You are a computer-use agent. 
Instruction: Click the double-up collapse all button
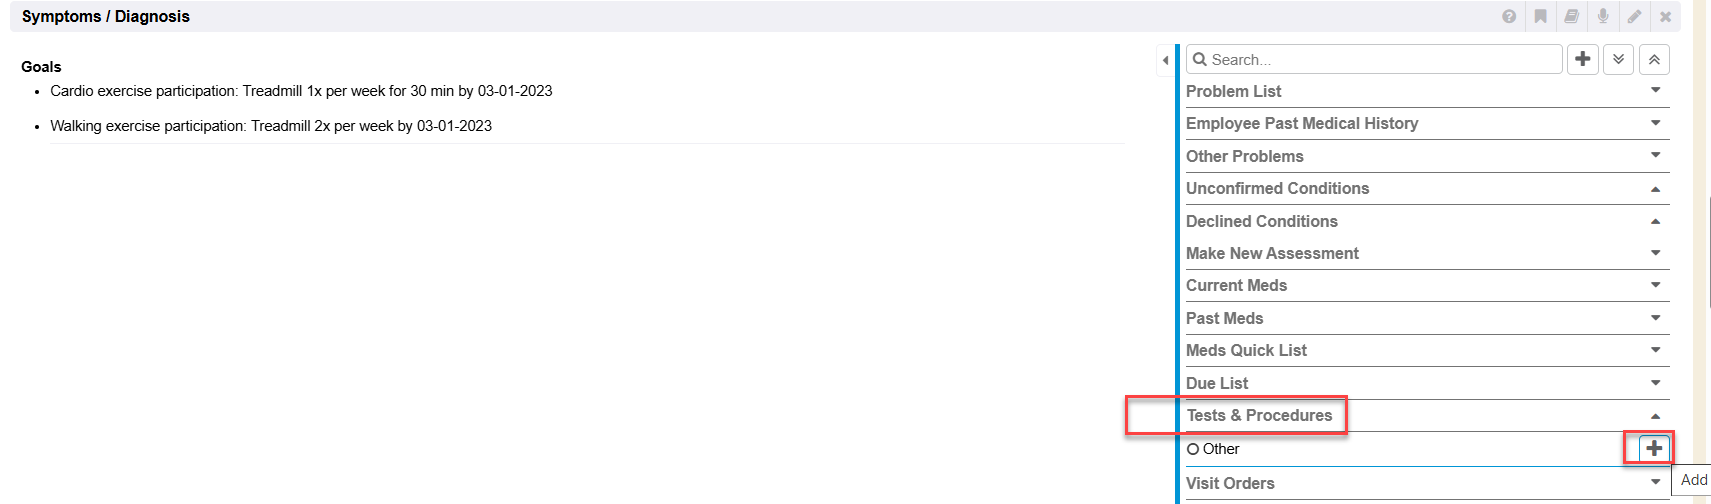pos(1654,60)
